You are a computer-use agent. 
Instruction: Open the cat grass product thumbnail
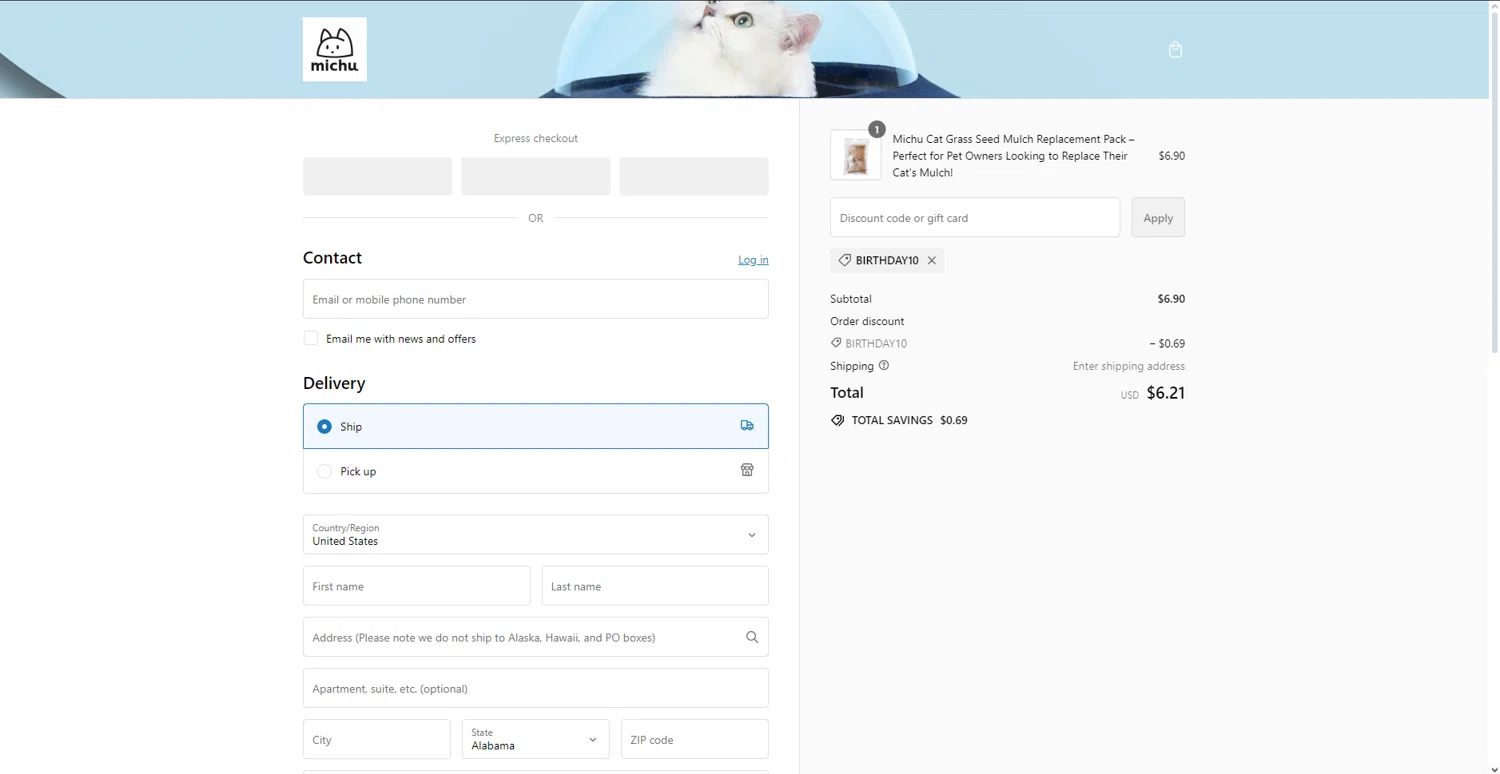pyautogui.click(x=856, y=156)
